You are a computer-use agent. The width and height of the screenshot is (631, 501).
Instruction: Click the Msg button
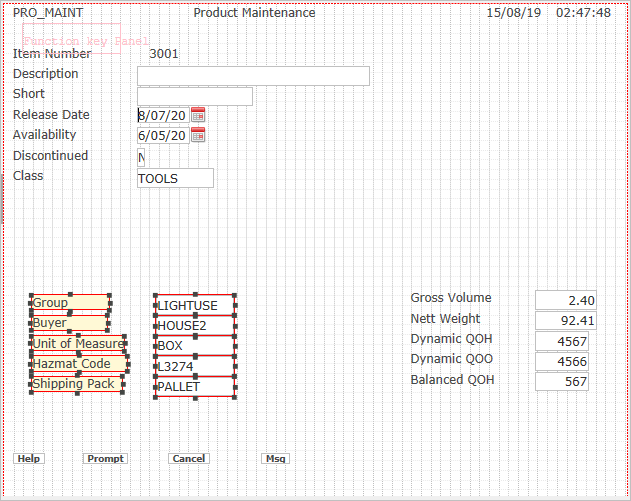click(x=276, y=459)
